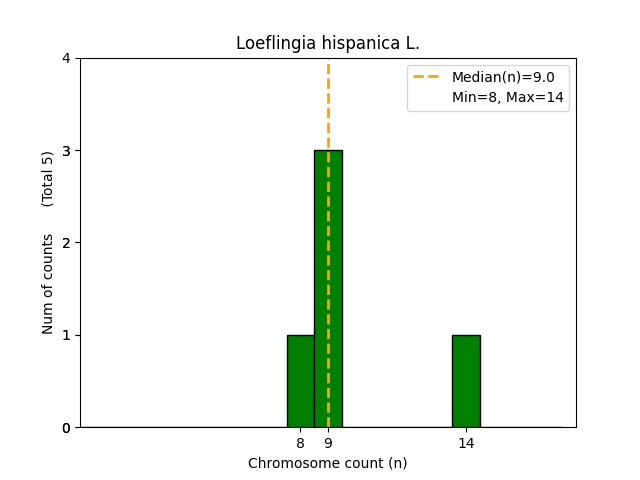Click y-axis tick label 2
The image size is (640, 480).
click(x=66, y=243)
